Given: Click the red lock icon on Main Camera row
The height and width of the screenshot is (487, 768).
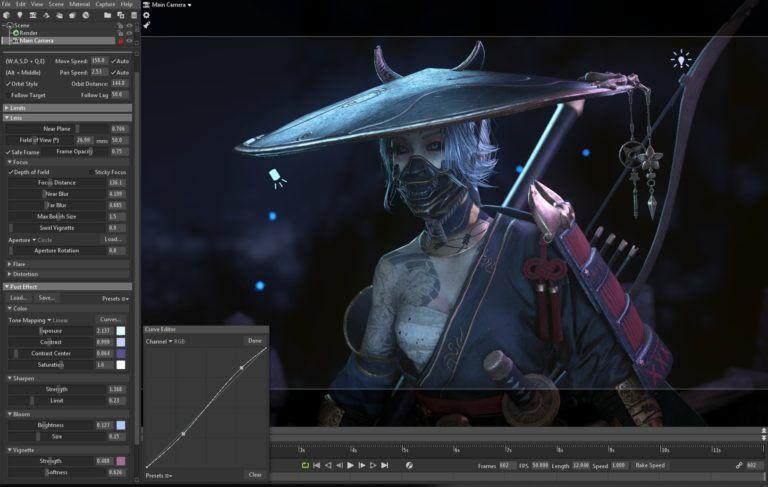Looking at the screenshot, I should tap(120, 41).
